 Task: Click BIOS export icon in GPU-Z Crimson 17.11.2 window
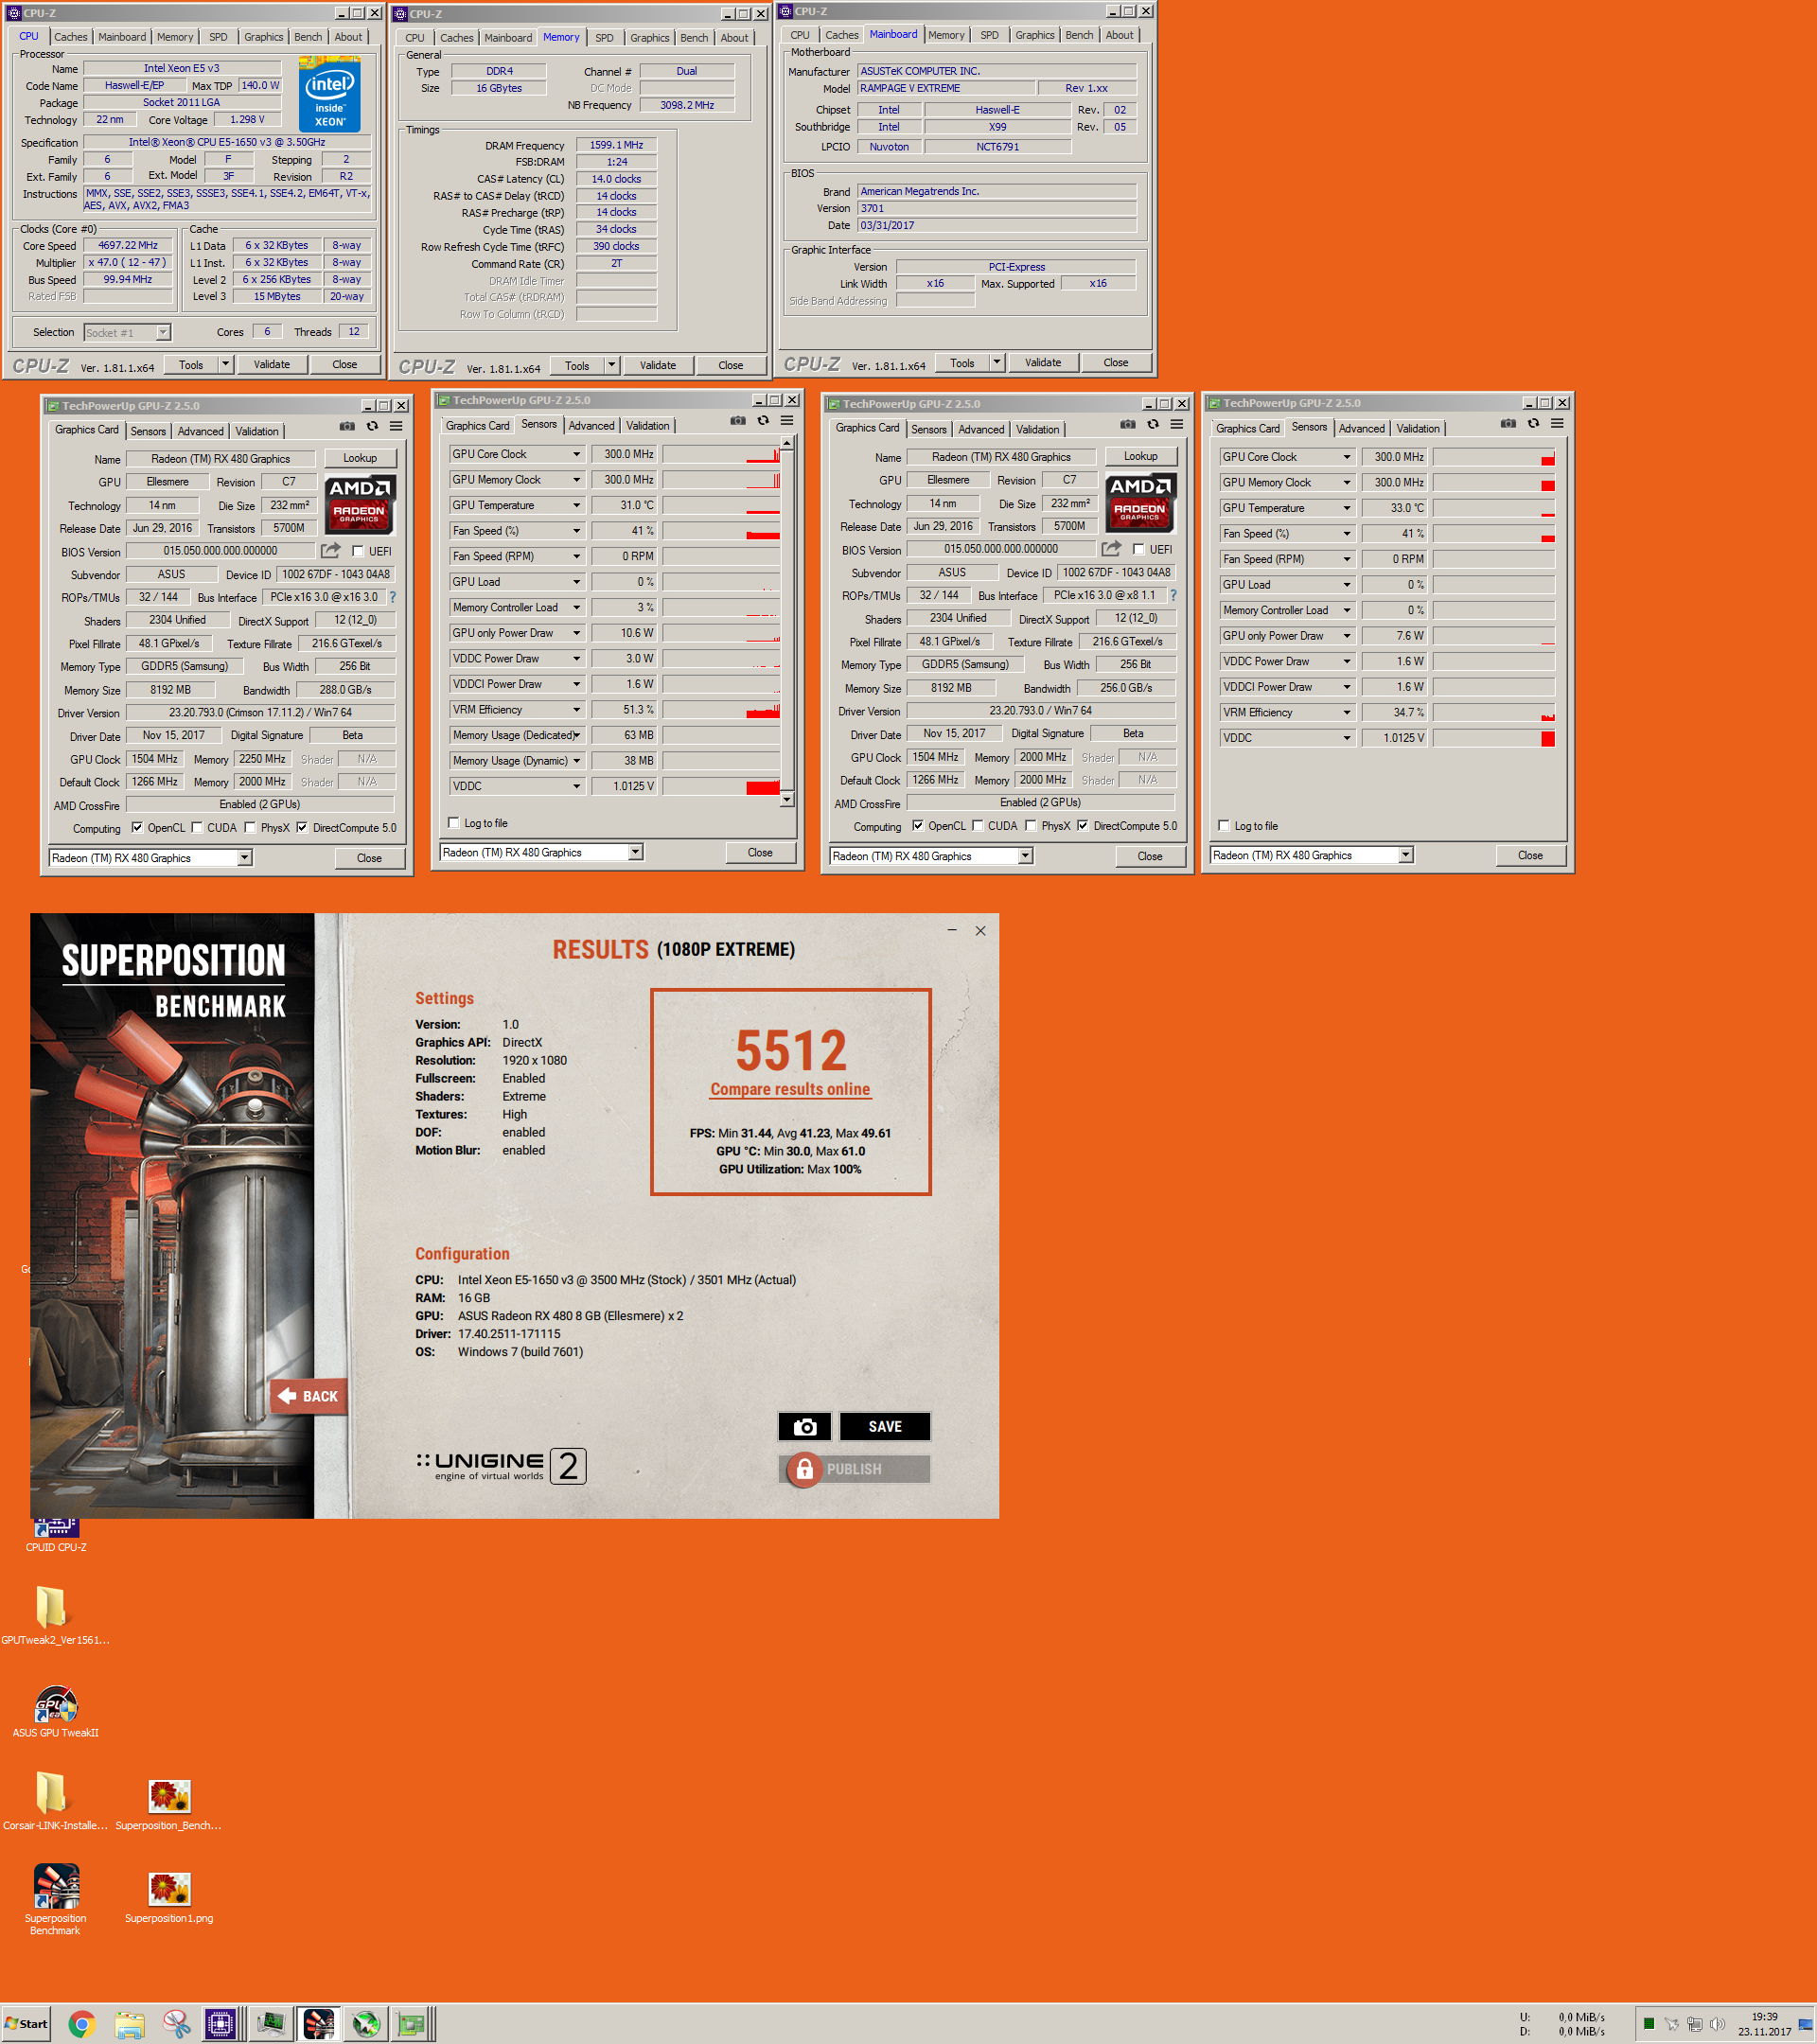[x=331, y=550]
